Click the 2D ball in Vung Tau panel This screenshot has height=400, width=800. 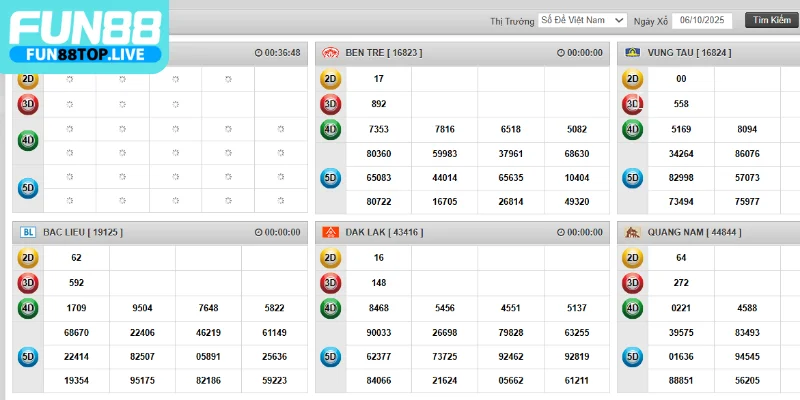point(633,79)
